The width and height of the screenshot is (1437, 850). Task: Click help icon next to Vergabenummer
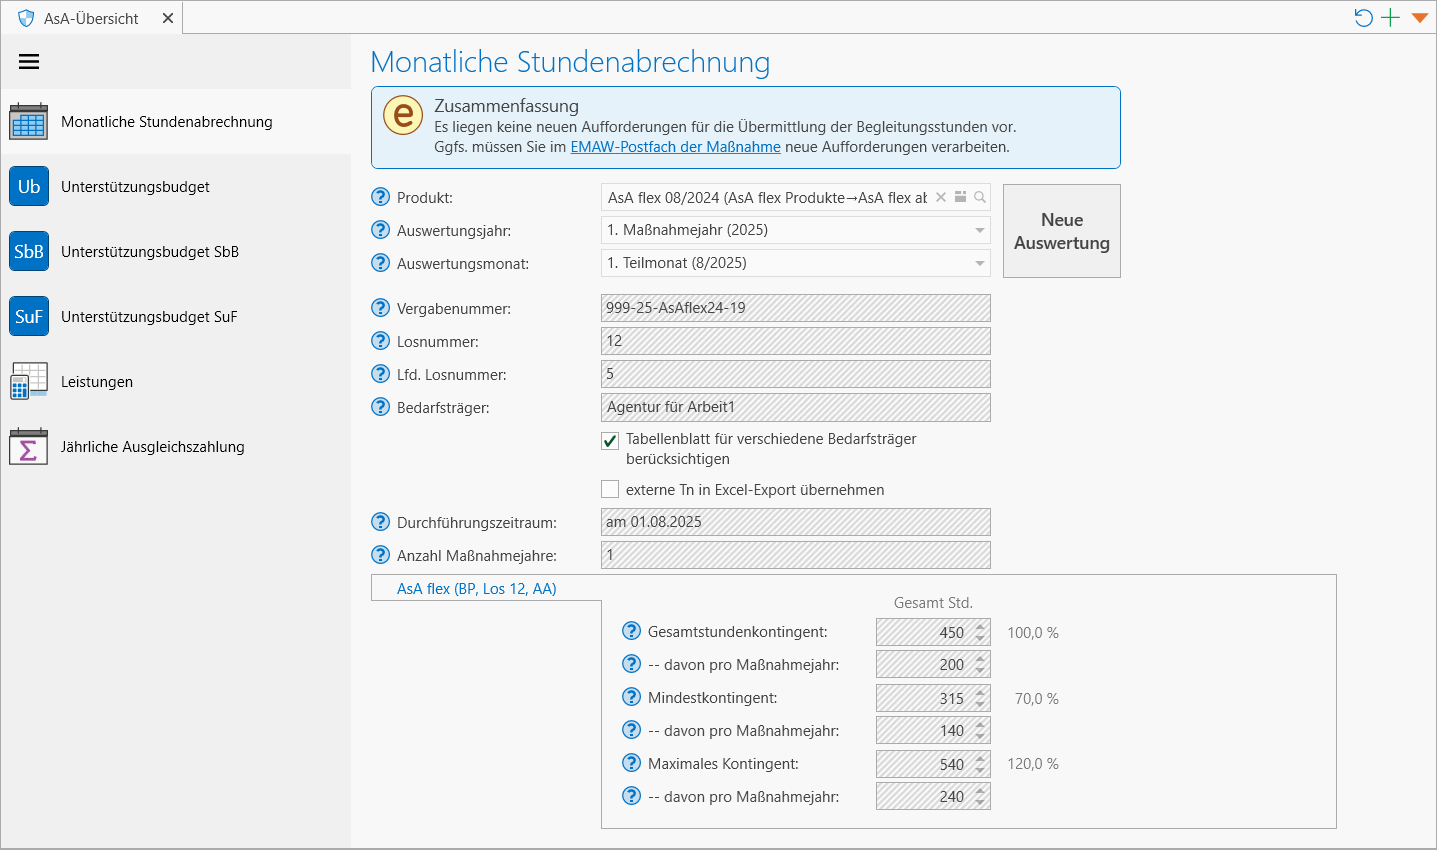380,308
